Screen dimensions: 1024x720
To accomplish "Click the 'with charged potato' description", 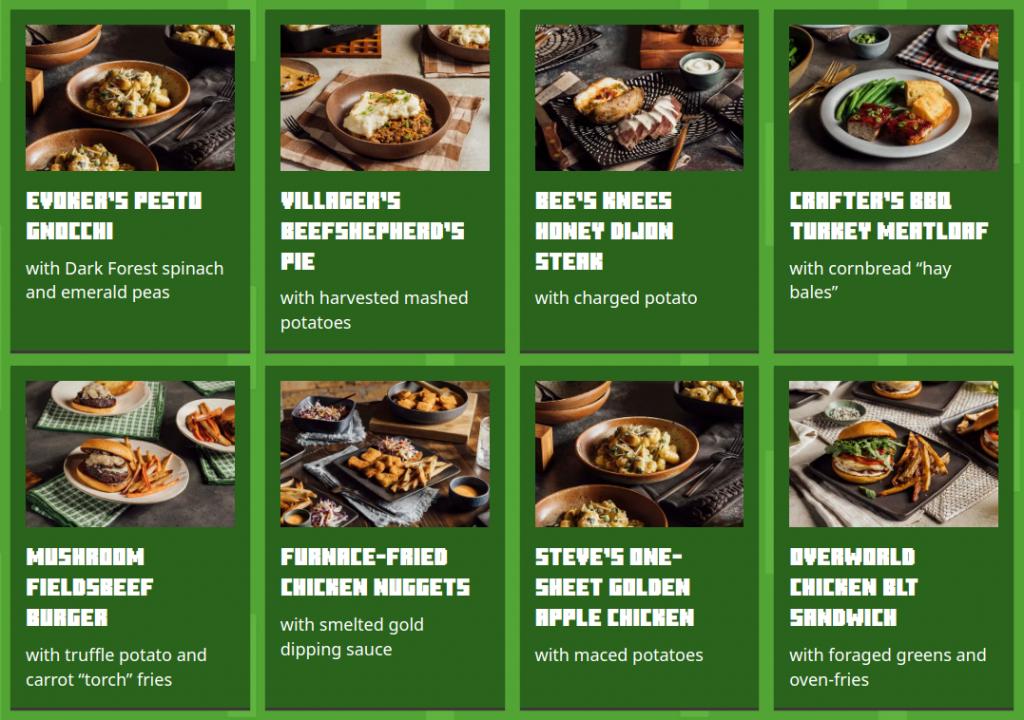I will click(616, 298).
